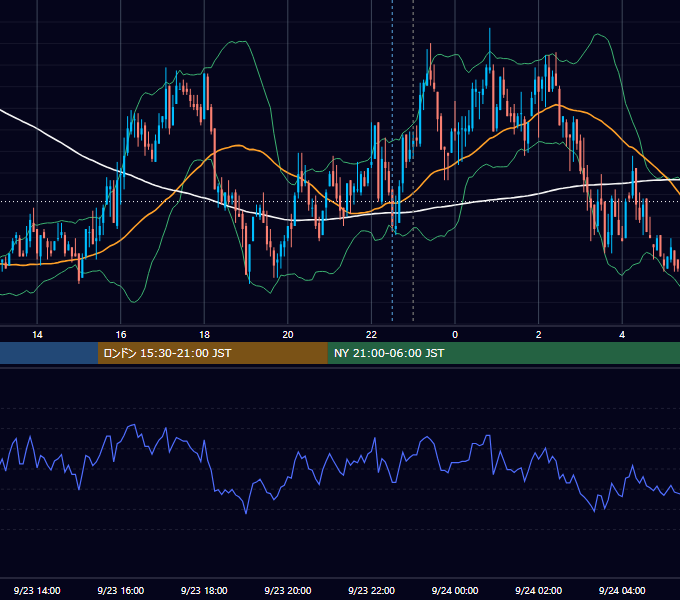
Task: Click the 9/23 14:00 date label
Action: [x=37, y=590]
